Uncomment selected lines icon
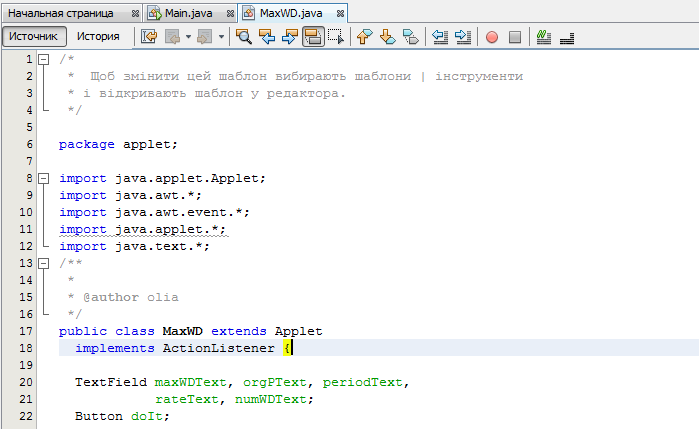Image resolution: width=699 pixels, height=429 pixels. (567, 37)
